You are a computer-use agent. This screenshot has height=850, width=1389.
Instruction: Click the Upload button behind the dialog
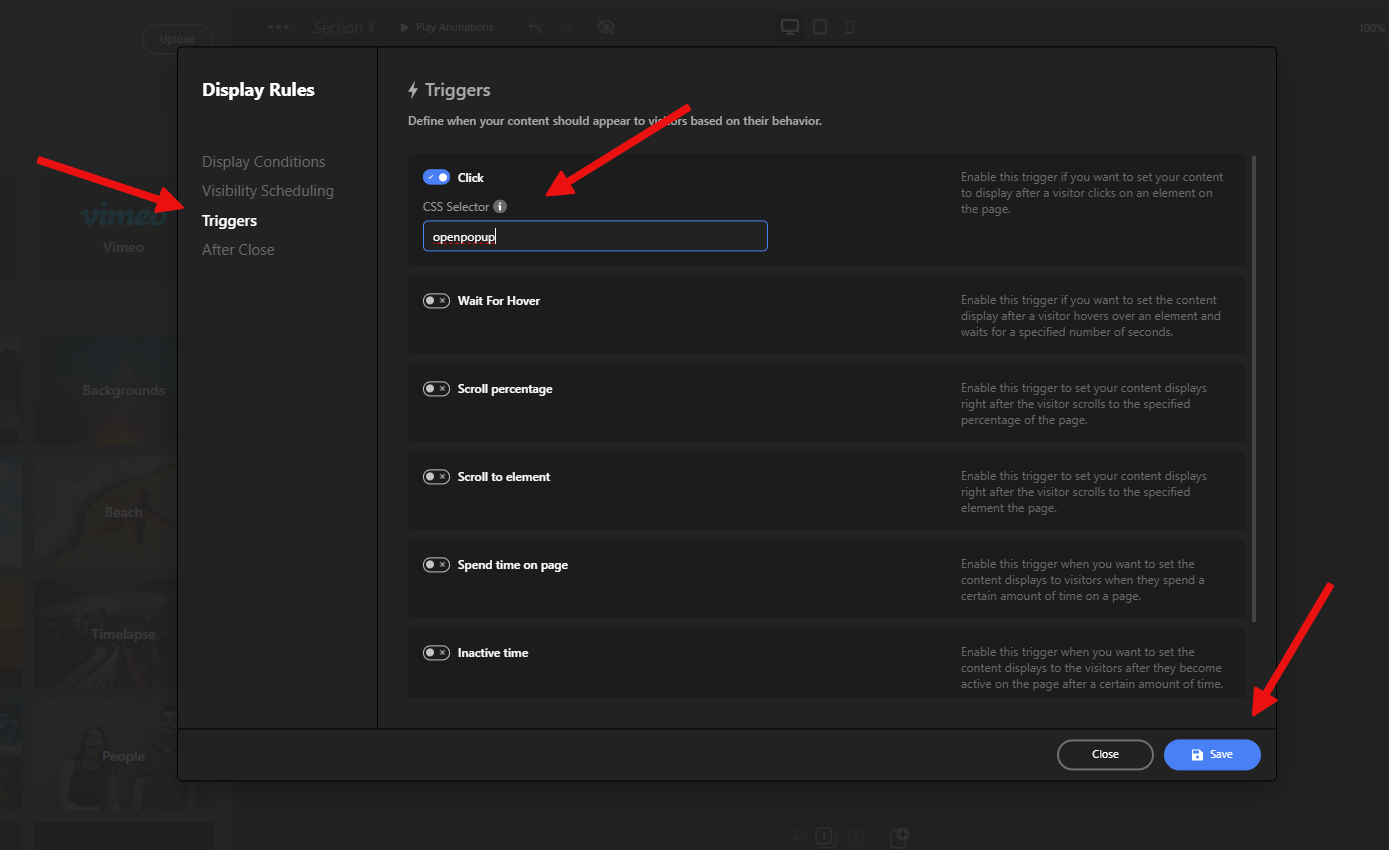(177, 39)
